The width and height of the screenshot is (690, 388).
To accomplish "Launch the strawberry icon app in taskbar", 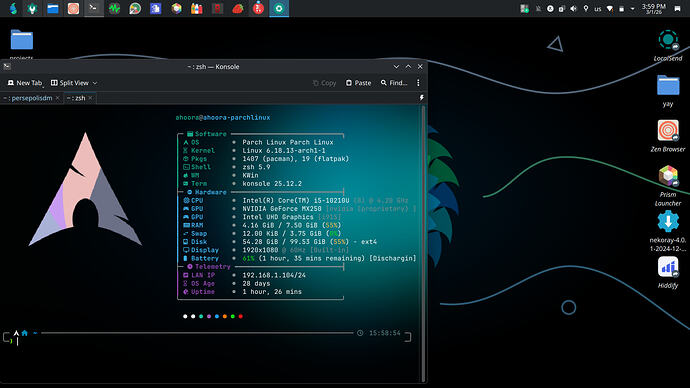I will coord(238,8).
